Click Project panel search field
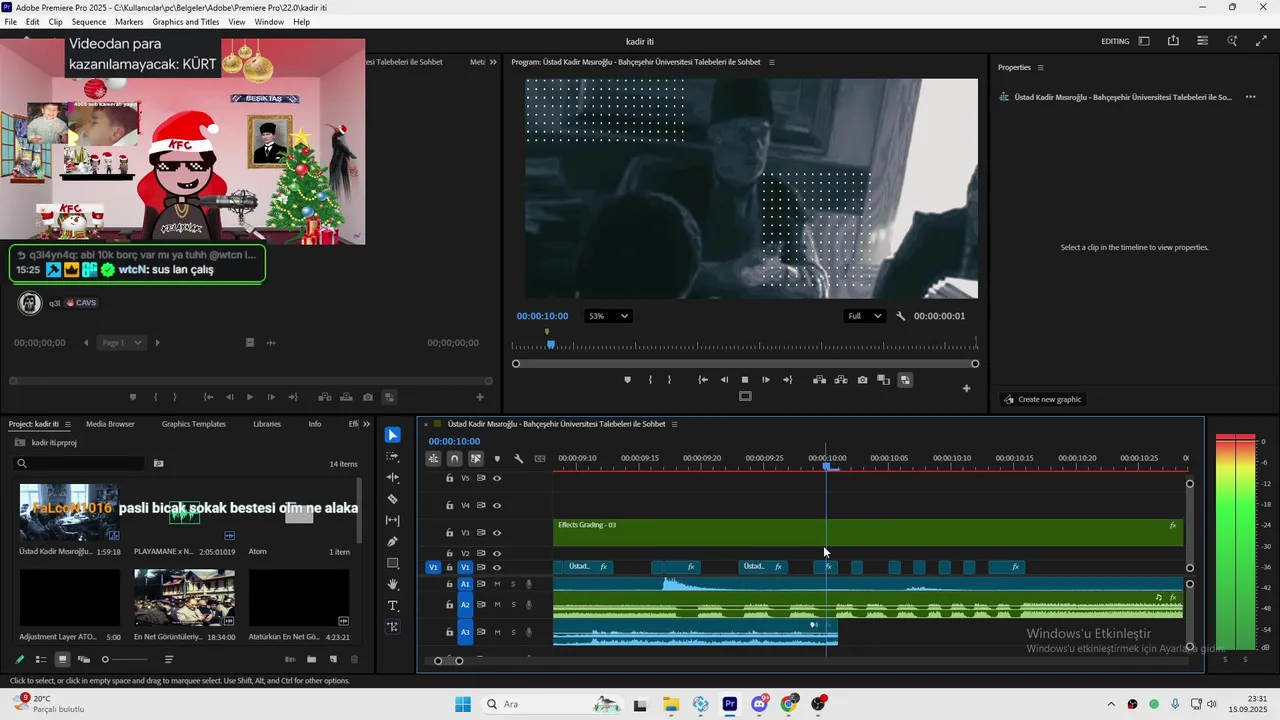1280x720 pixels. pyautogui.click(x=80, y=464)
